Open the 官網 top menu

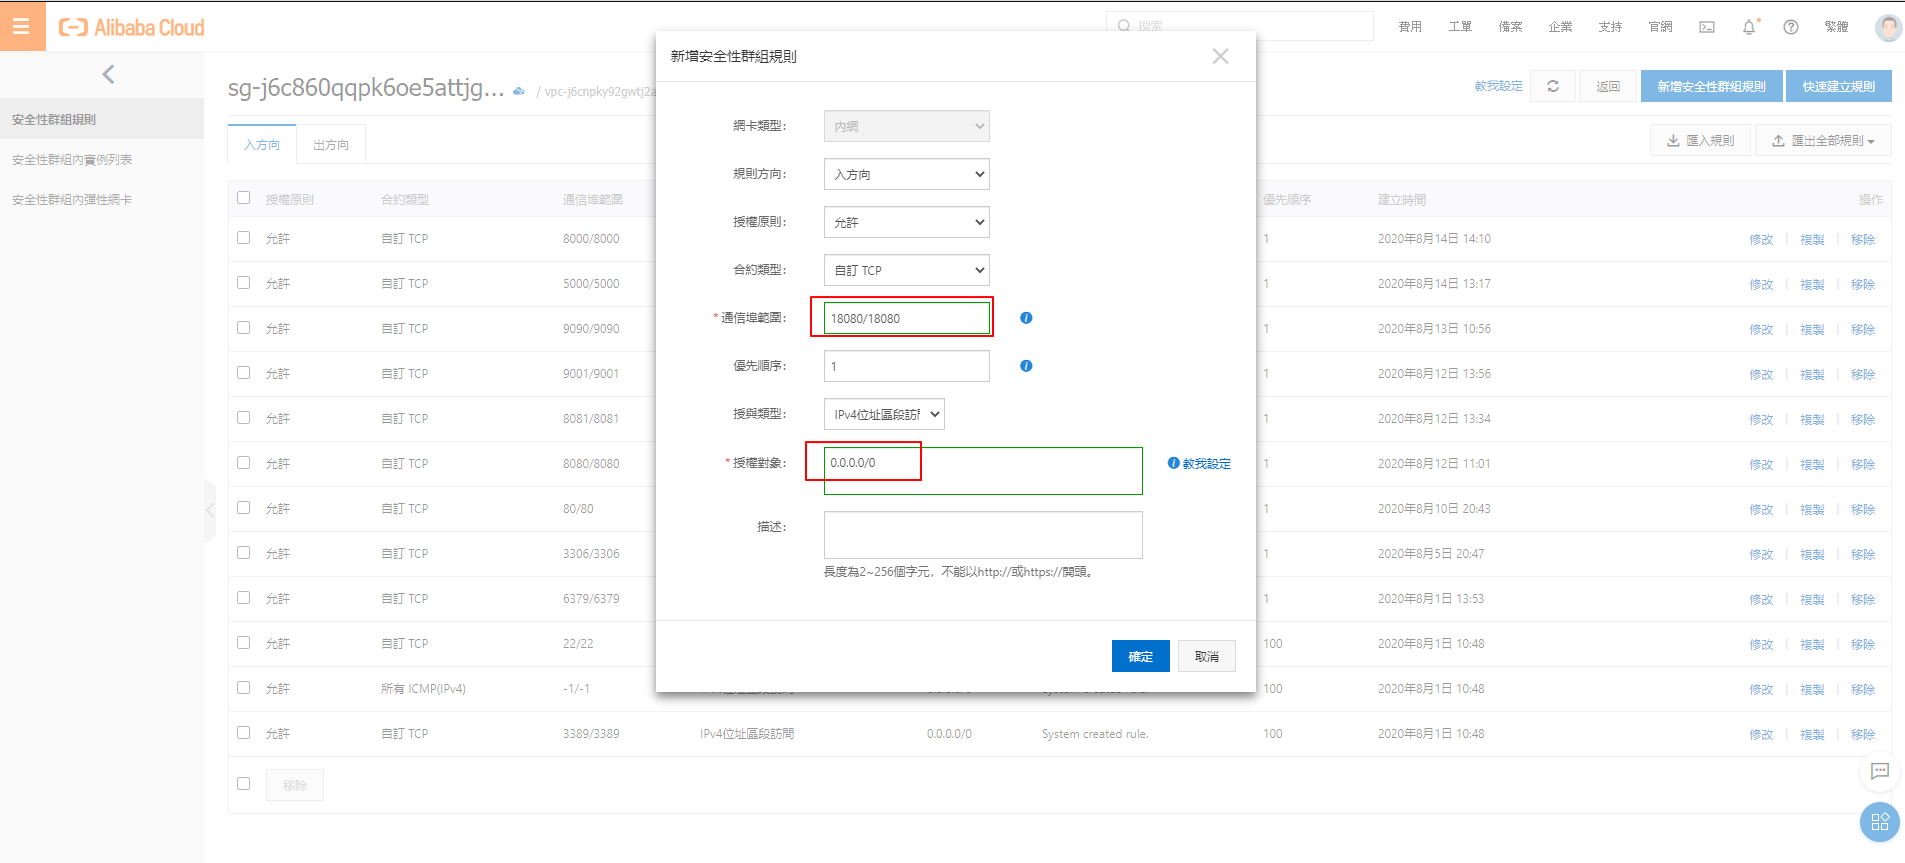[1660, 27]
